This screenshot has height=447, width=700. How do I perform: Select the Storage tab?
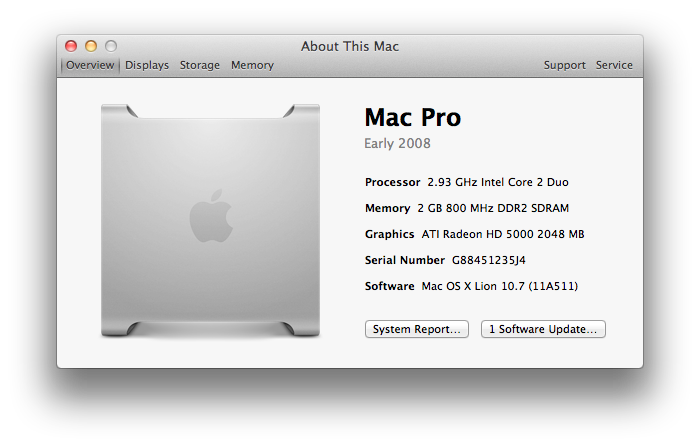pos(200,65)
